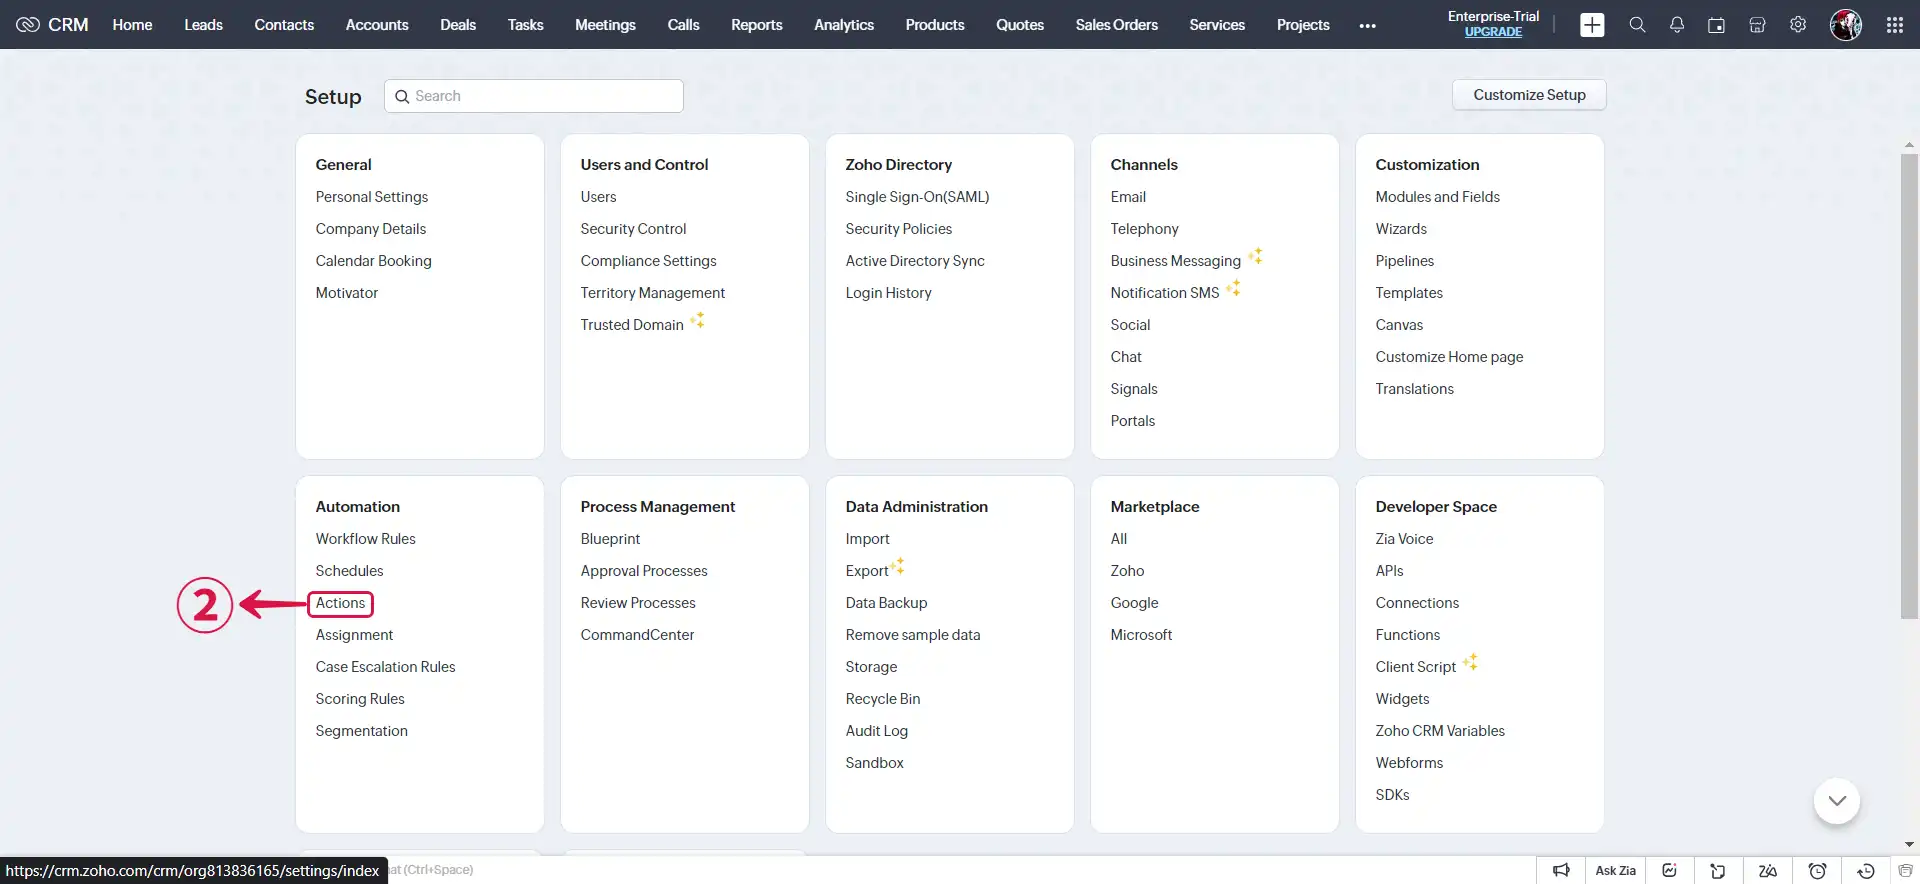Open Single Sign-On(SAML)
The height and width of the screenshot is (884, 1920).
[917, 197]
